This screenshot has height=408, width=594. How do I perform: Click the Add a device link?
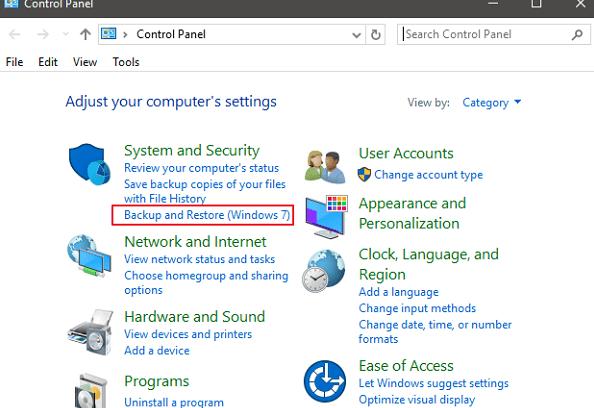pyautogui.click(x=157, y=350)
